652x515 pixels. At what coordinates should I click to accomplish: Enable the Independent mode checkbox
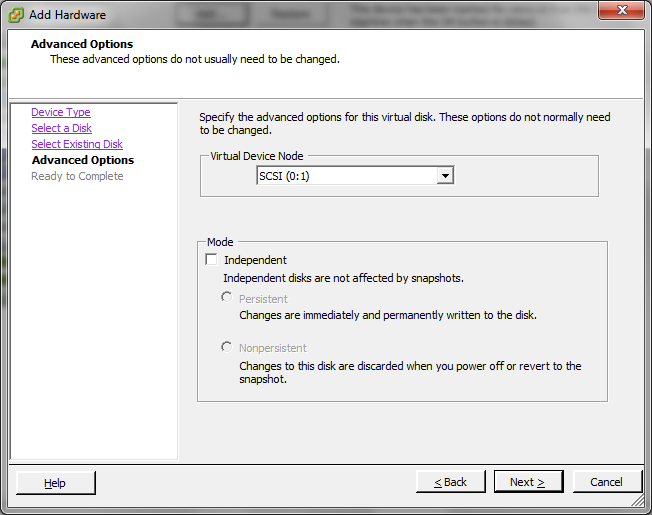point(211,259)
